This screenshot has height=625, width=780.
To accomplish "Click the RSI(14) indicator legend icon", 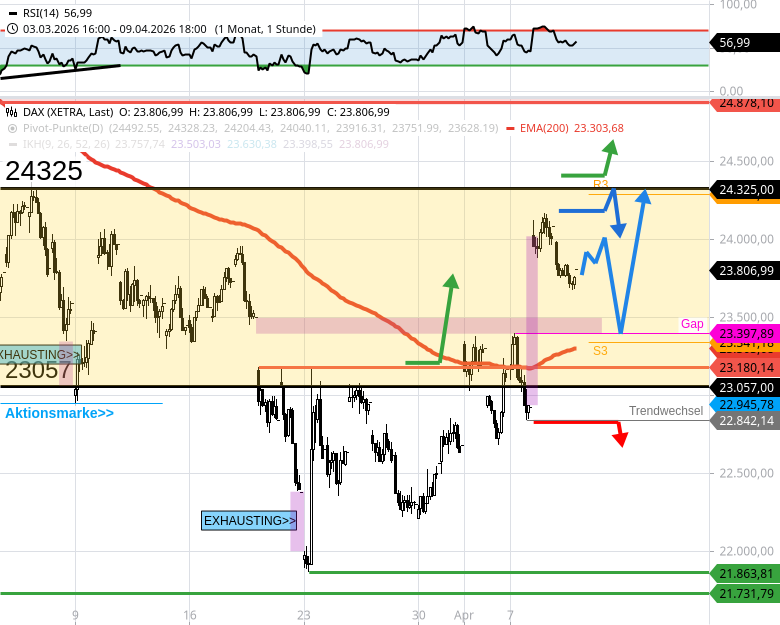I will point(11,14).
